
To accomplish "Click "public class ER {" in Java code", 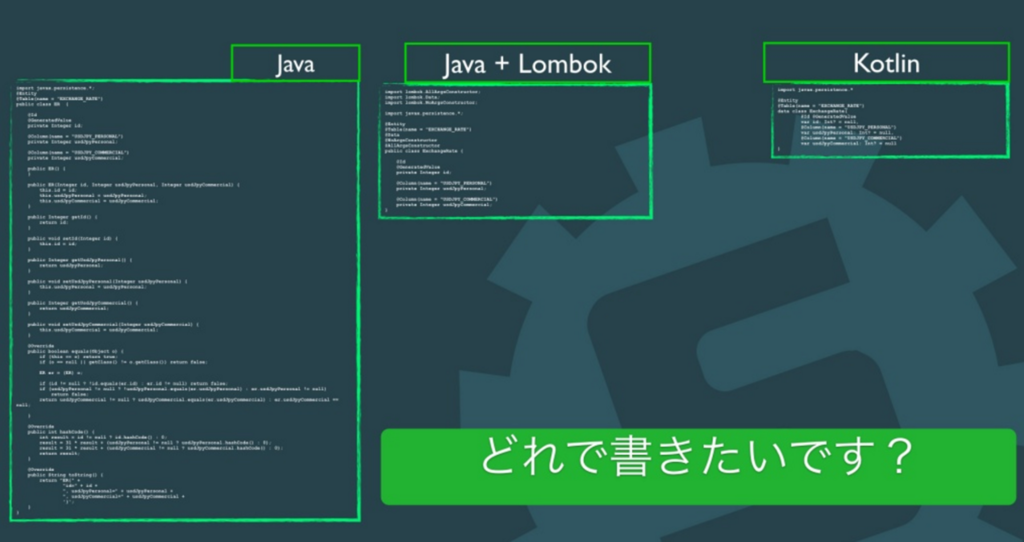I will (x=40, y=104).
